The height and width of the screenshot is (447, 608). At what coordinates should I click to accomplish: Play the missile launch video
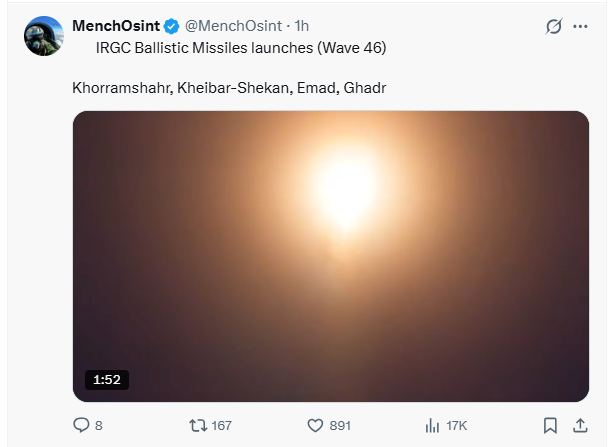tap(330, 256)
